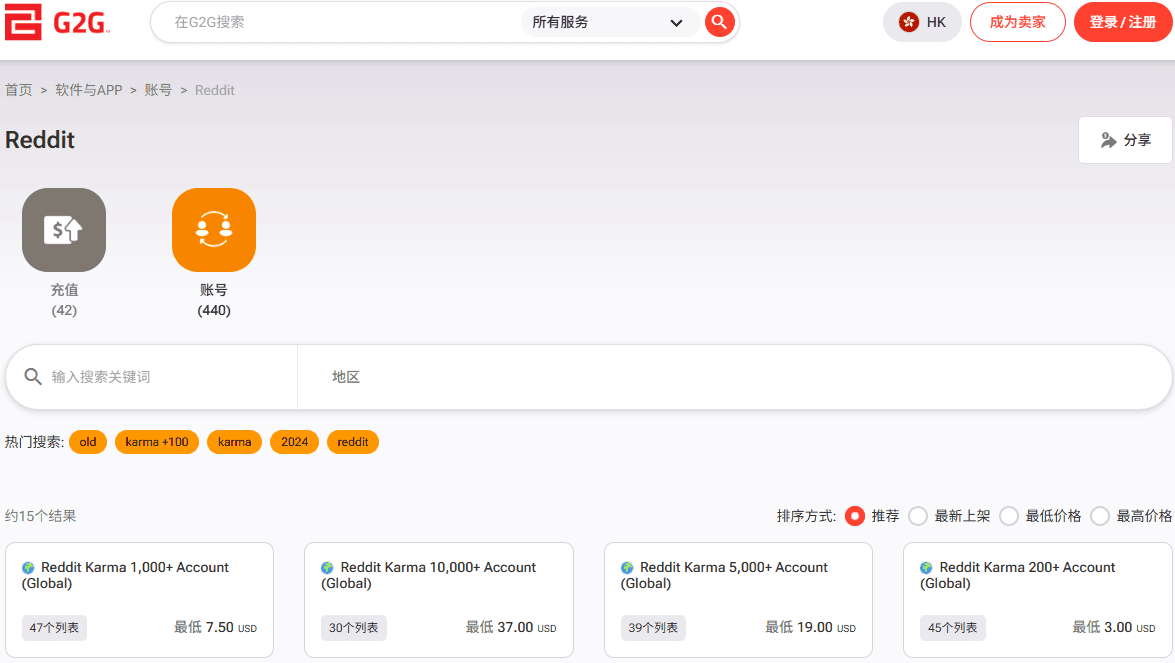
Task: Open the 充值 top-up category icon
Action: 64,230
